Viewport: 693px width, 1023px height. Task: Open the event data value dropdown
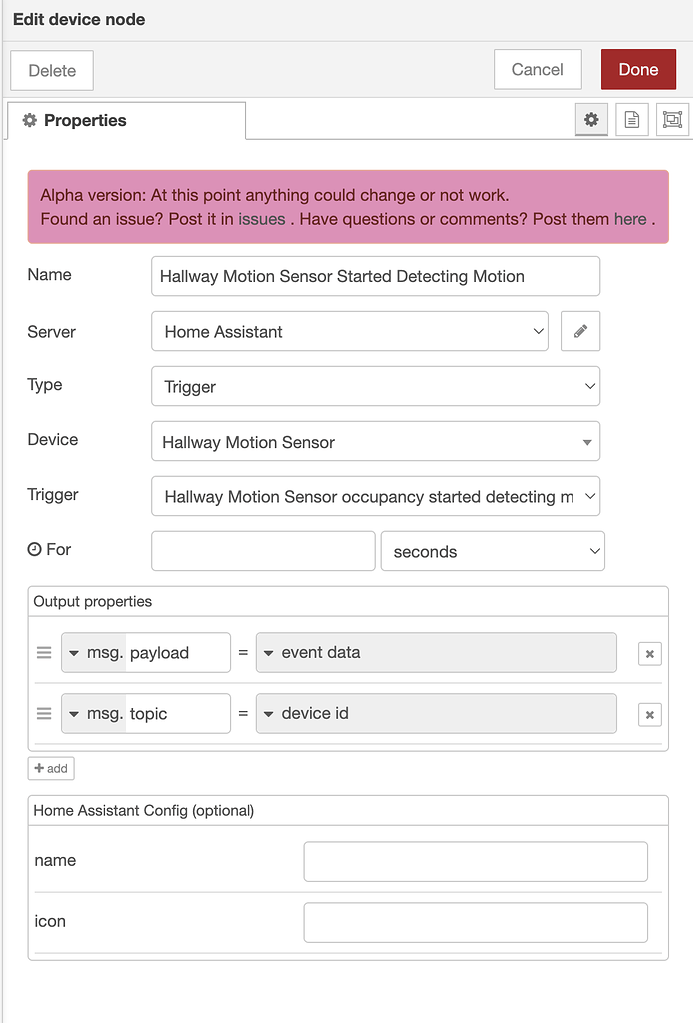(436, 652)
